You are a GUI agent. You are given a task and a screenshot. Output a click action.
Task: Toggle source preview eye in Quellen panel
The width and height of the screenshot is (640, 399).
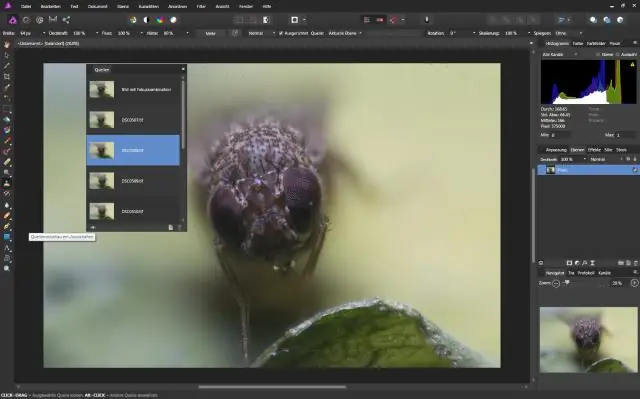pyautogui.click(x=93, y=227)
